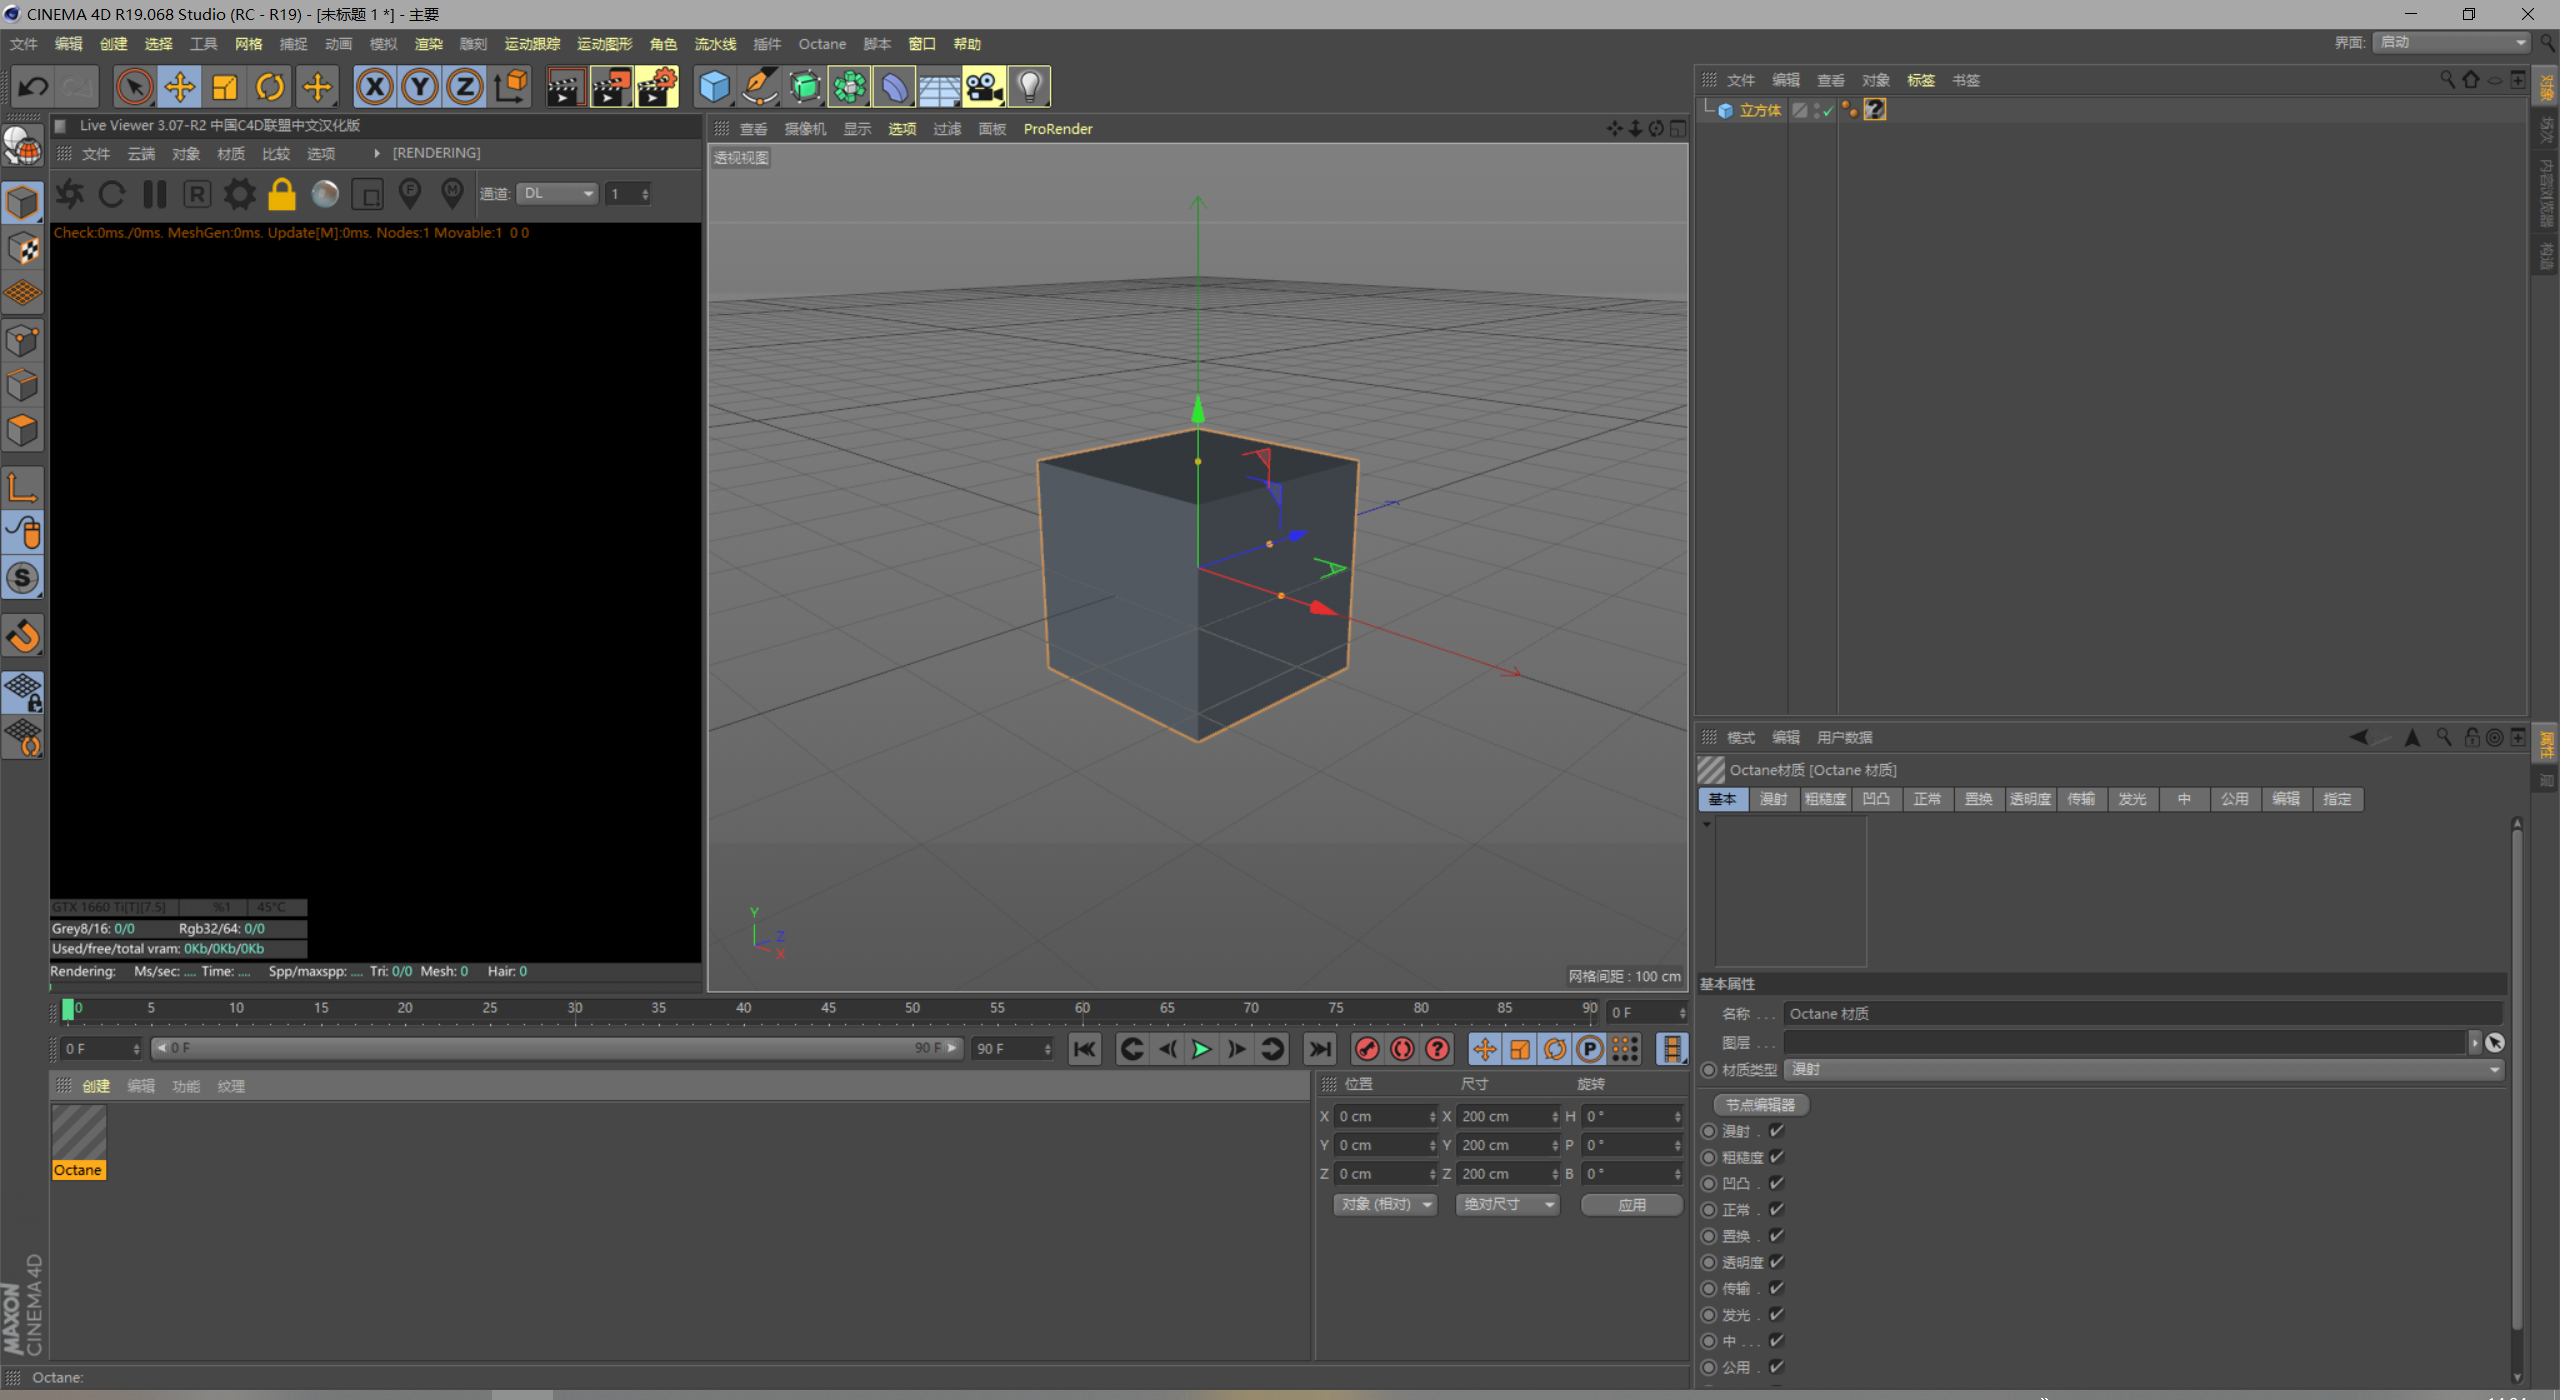The image size is (2560, 1400).
Task: Click the Bend deformer icon
Action: pyautogui.click(x=894, y=87)
